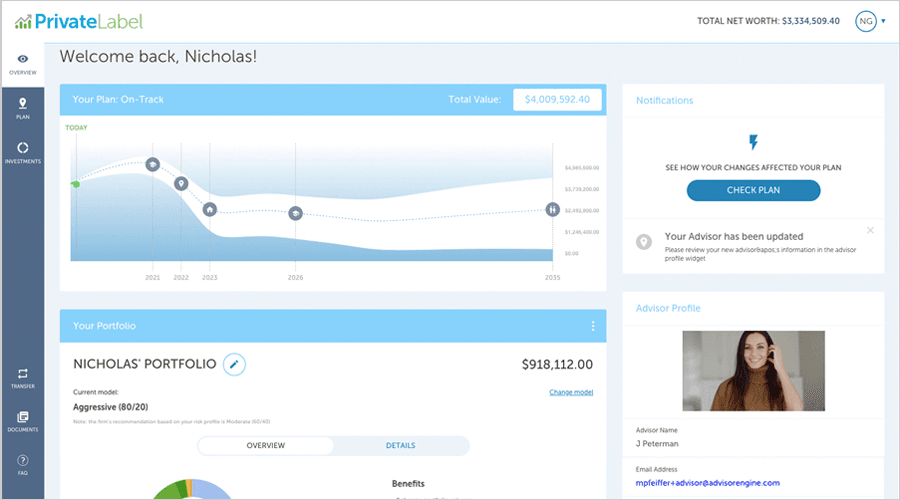Click the 2021 graduation goal marker
The height and width of the screenshot is (500, 900).
pyautogui.click(x=153, y=164)
